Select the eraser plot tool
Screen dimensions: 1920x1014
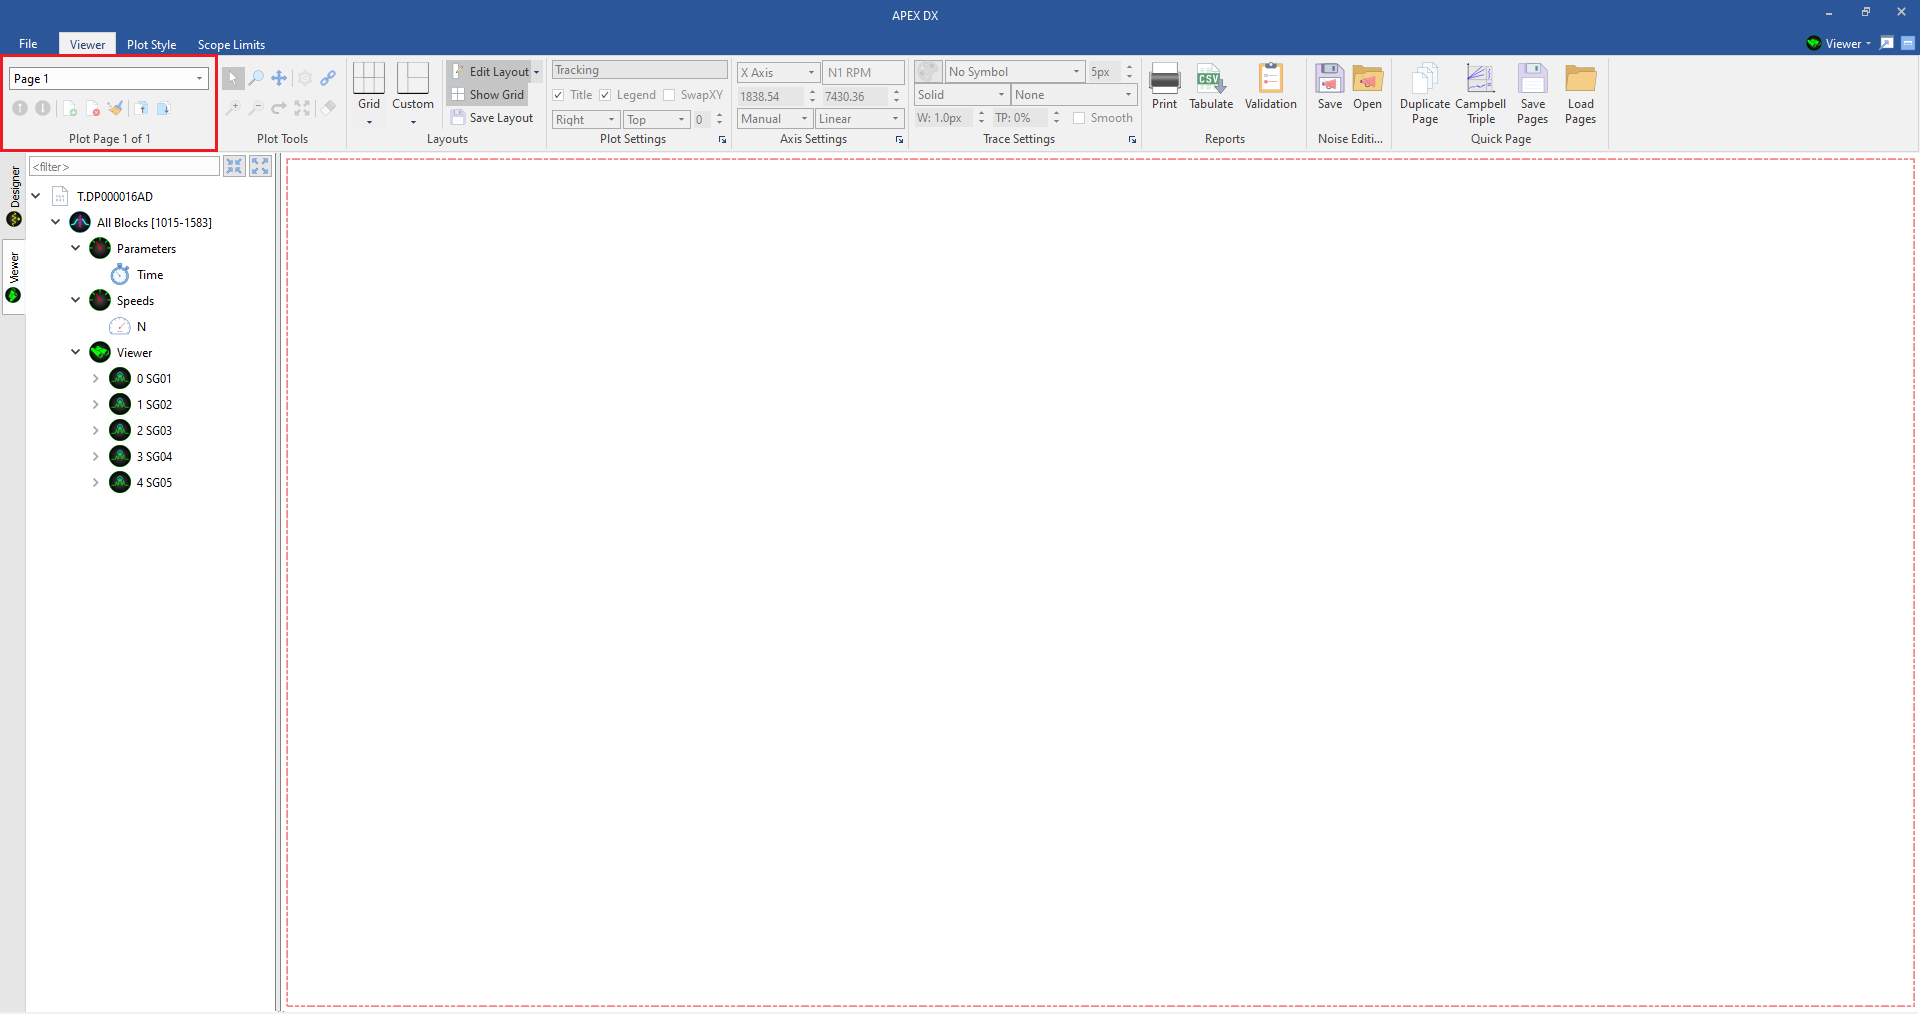coord(328,108)
